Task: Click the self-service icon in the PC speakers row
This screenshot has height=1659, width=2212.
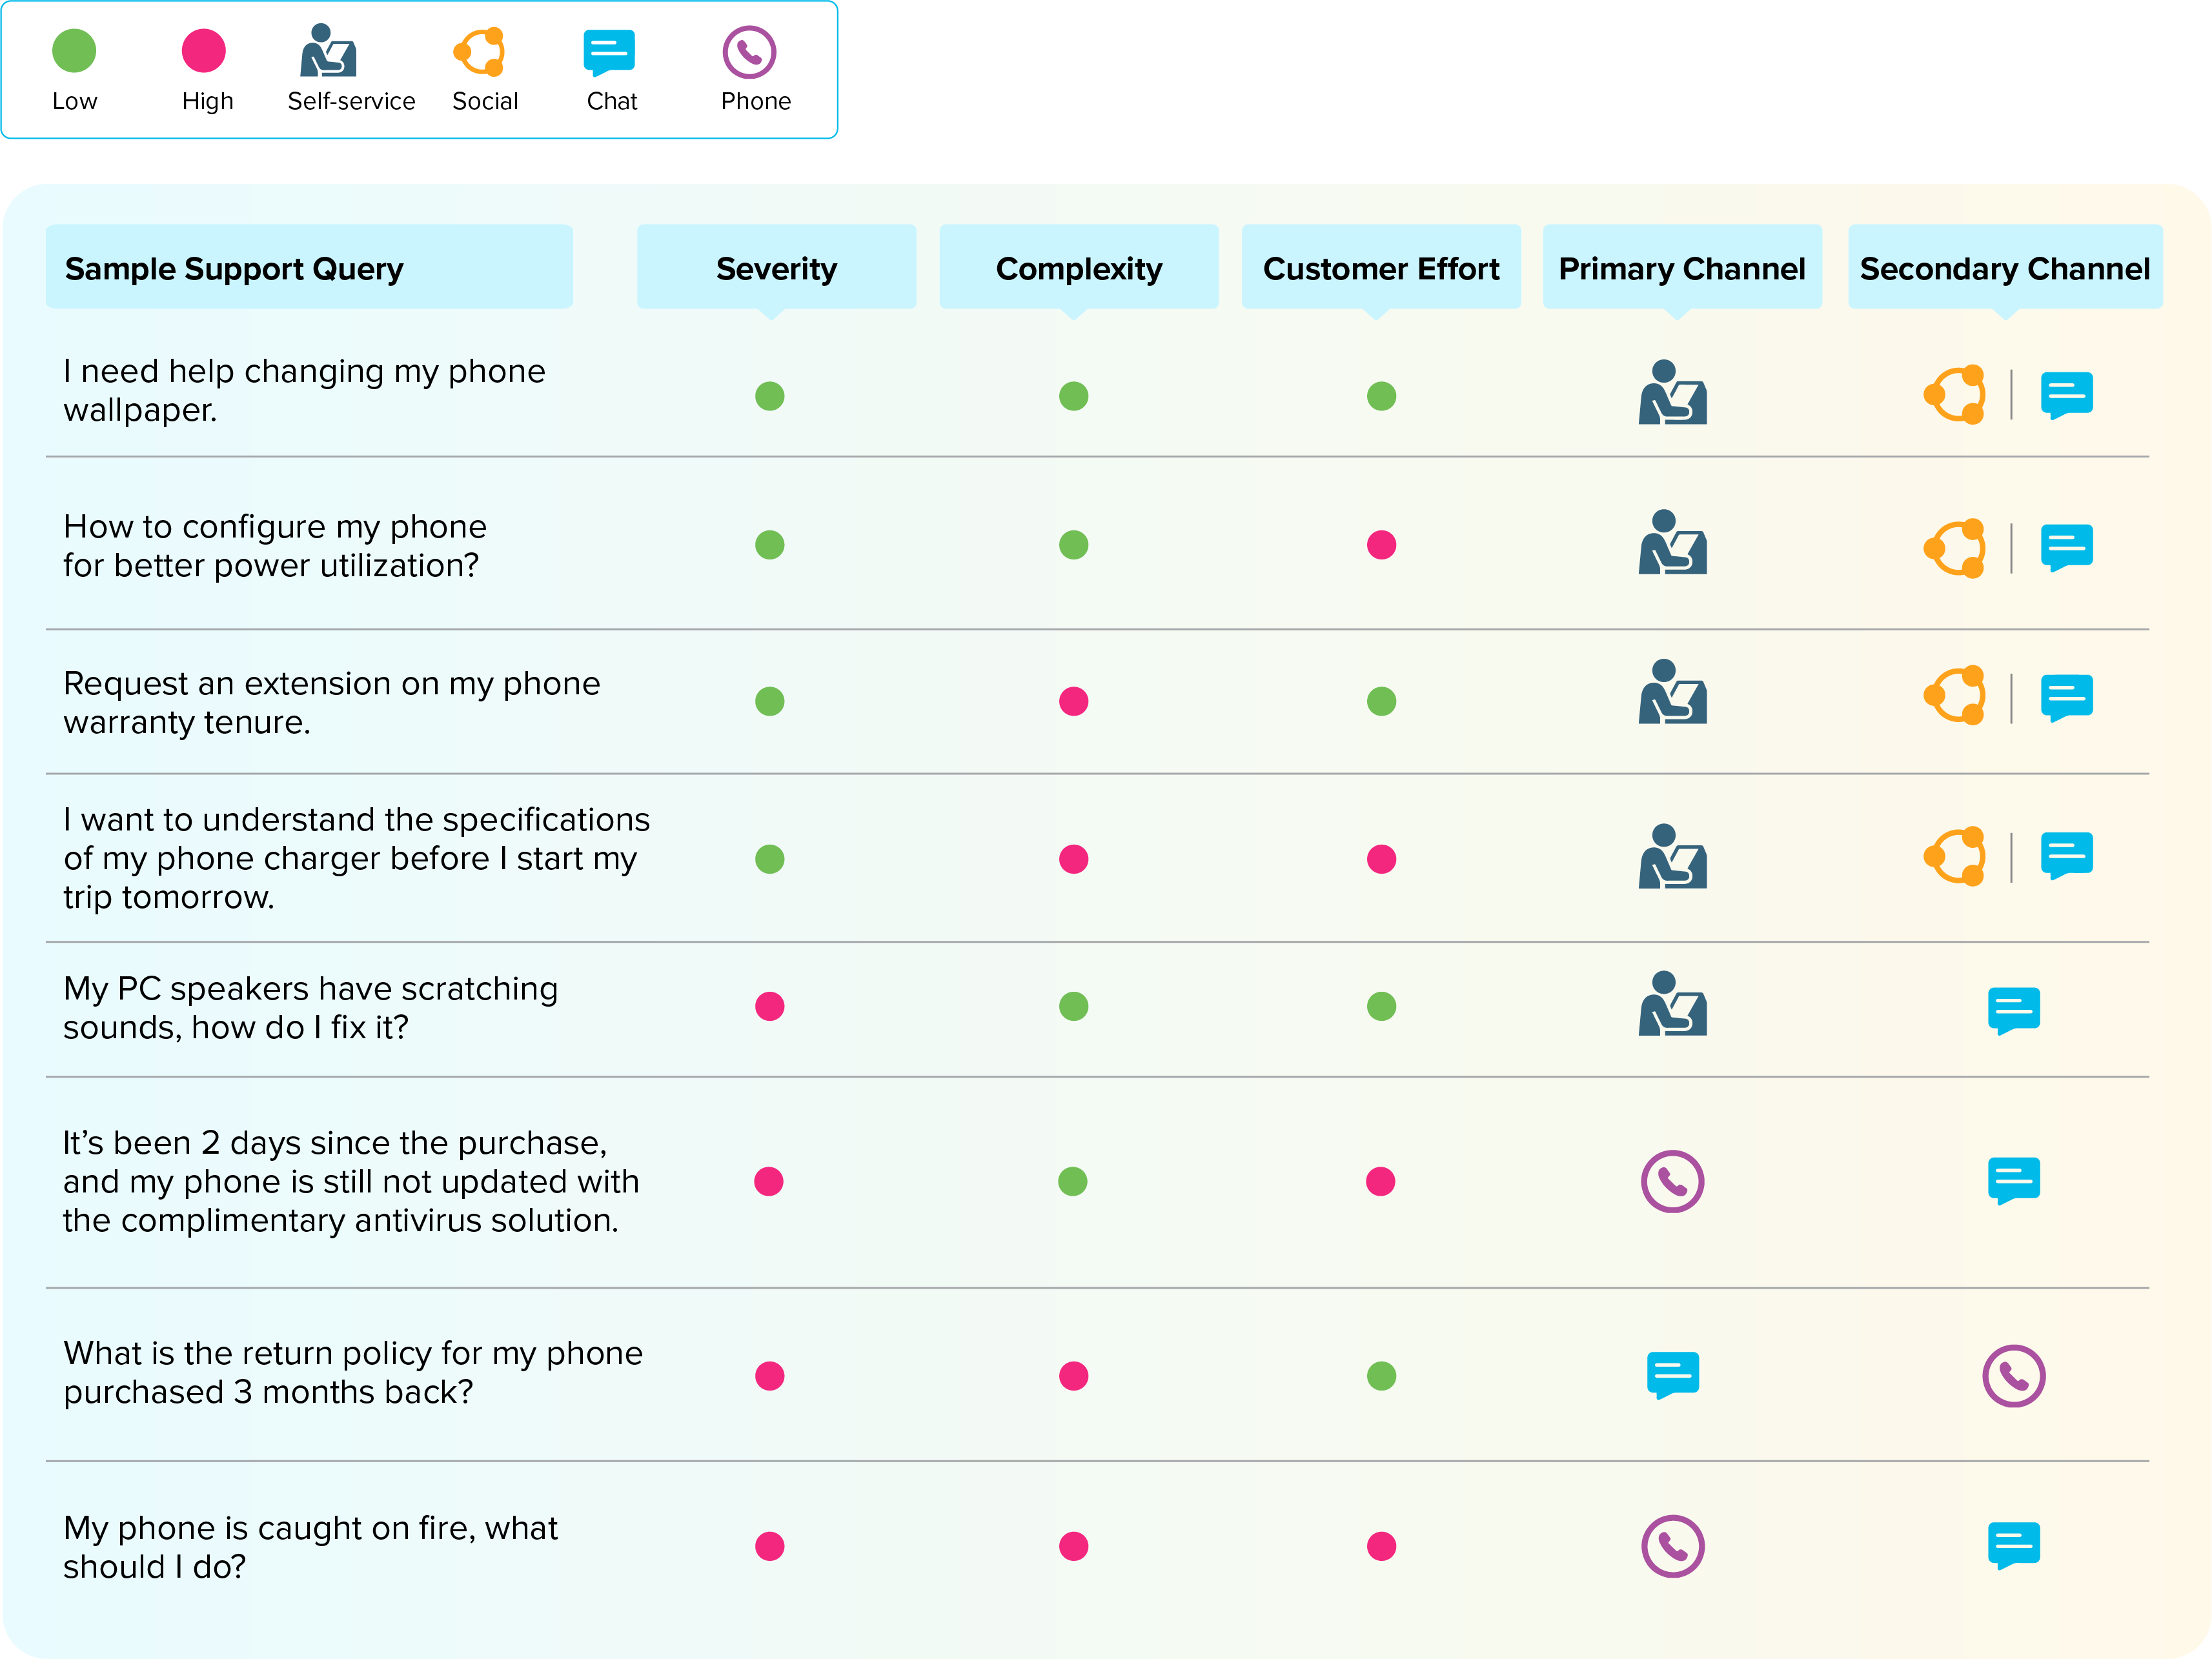Action: point(1672,1003)
